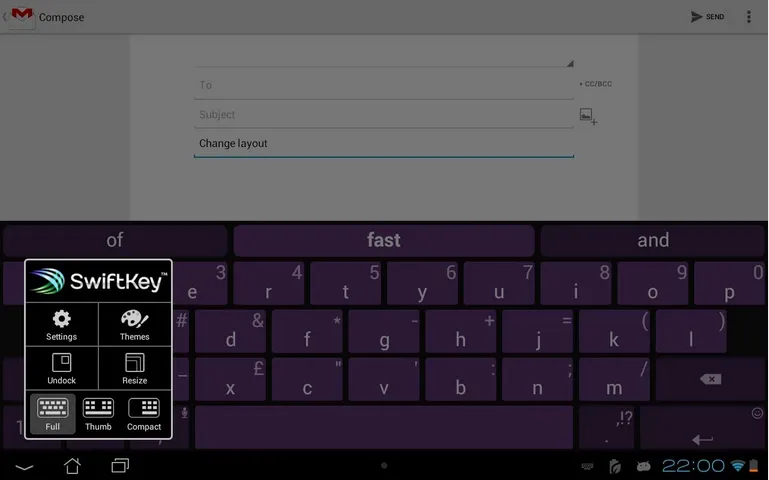Open keyboard input method tray icon
This screenshot has width=769, height=480.
(x=587, y=466)
